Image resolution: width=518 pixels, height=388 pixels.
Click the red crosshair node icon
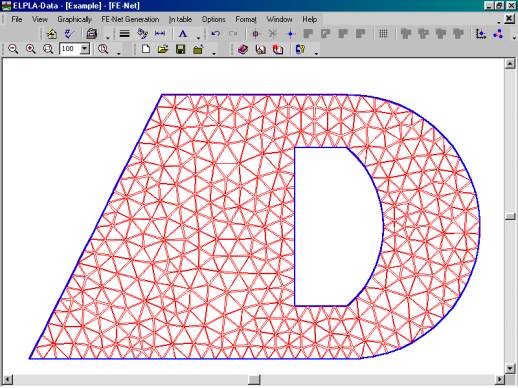(256, 34)
